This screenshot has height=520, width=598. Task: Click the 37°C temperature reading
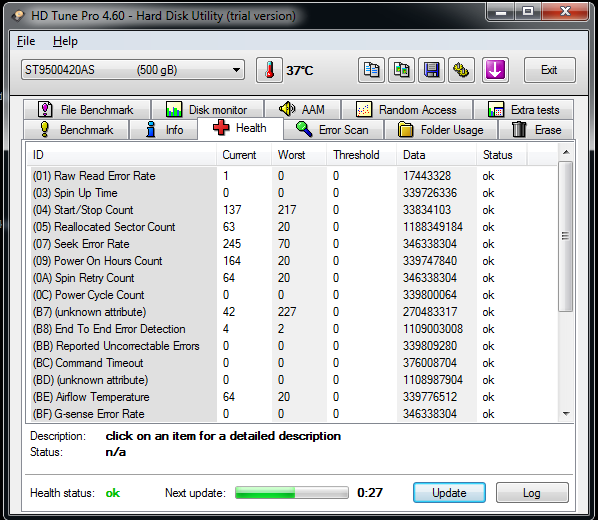pyautogui.click(x=300, y=71)
